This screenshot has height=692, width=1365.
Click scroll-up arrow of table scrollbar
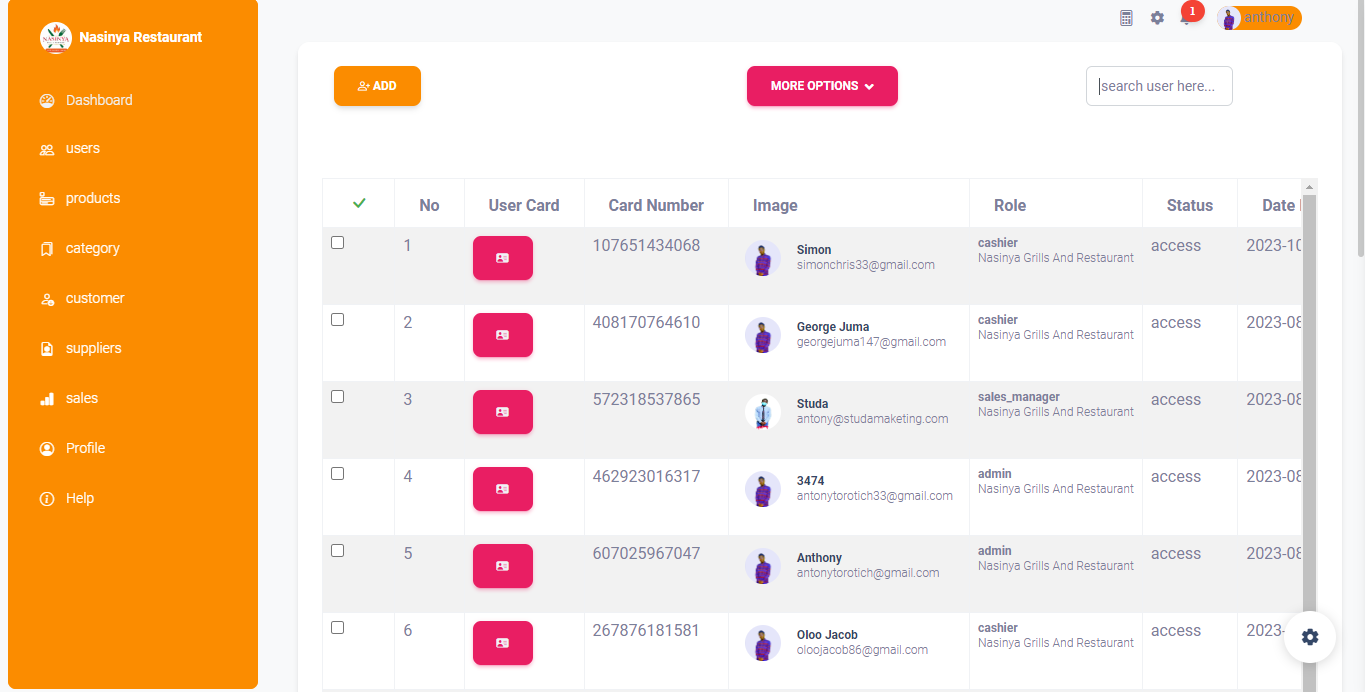[x=1309, y=187]
